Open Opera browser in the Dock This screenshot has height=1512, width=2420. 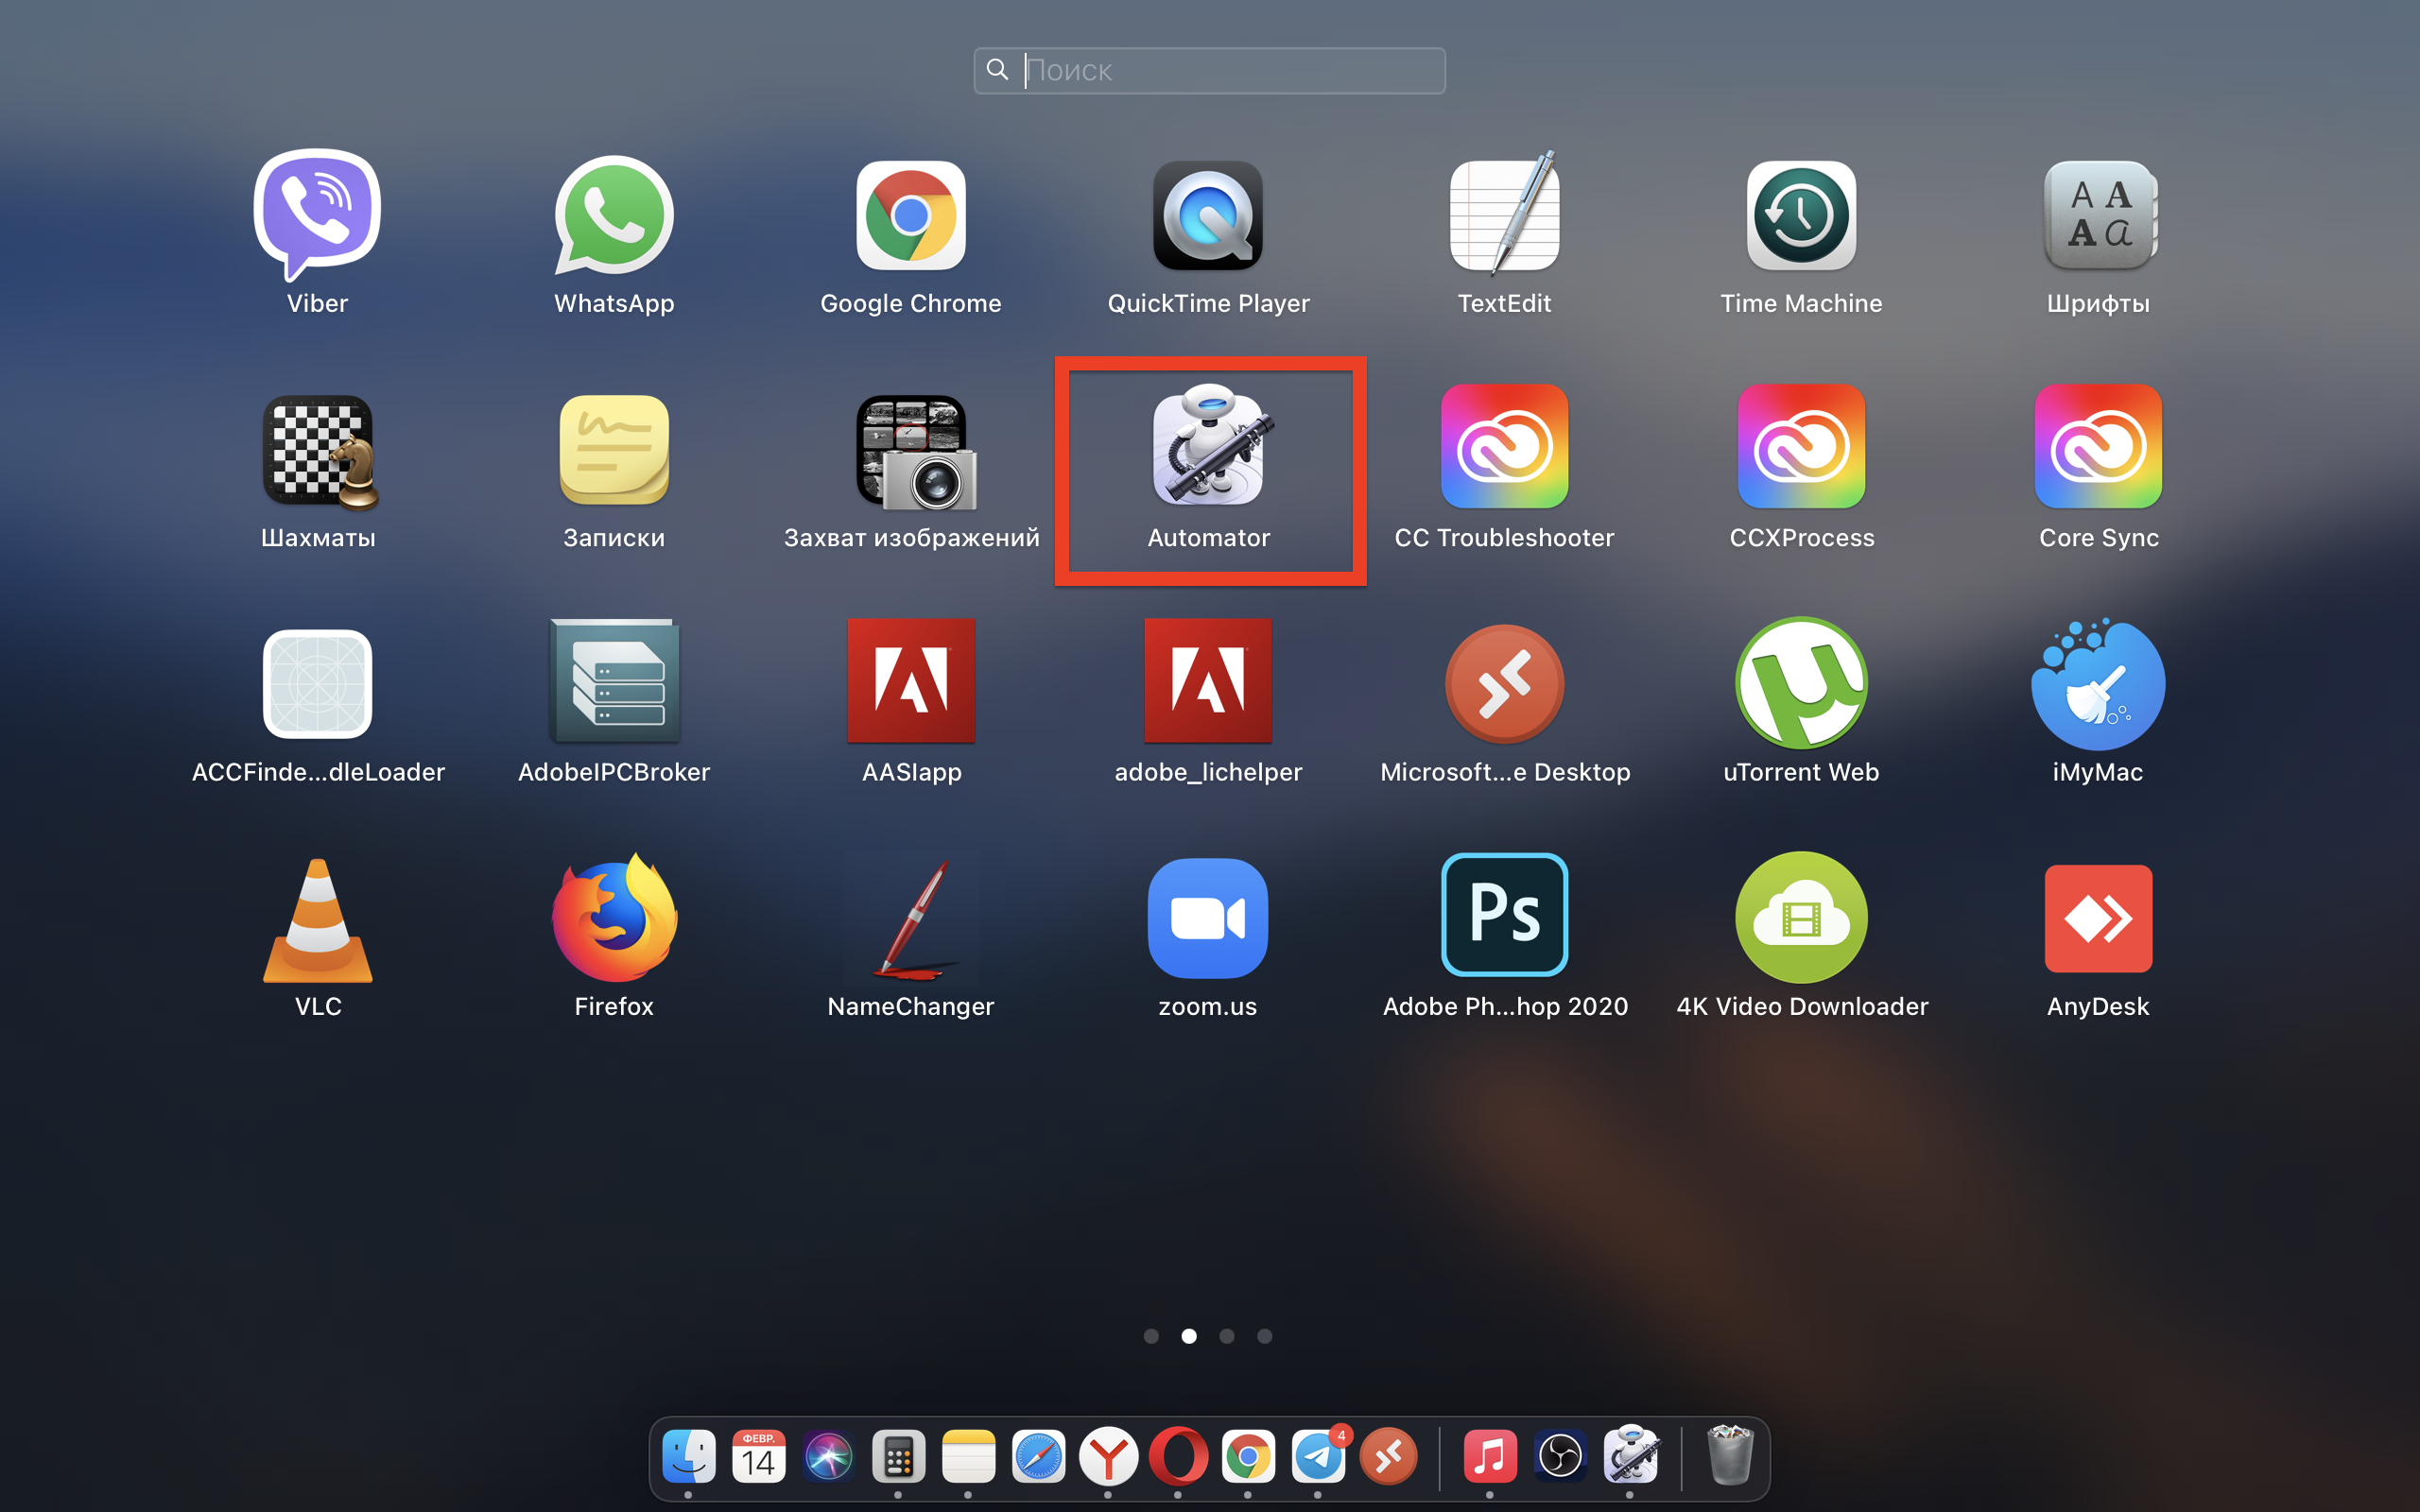click(1178, 1456)
